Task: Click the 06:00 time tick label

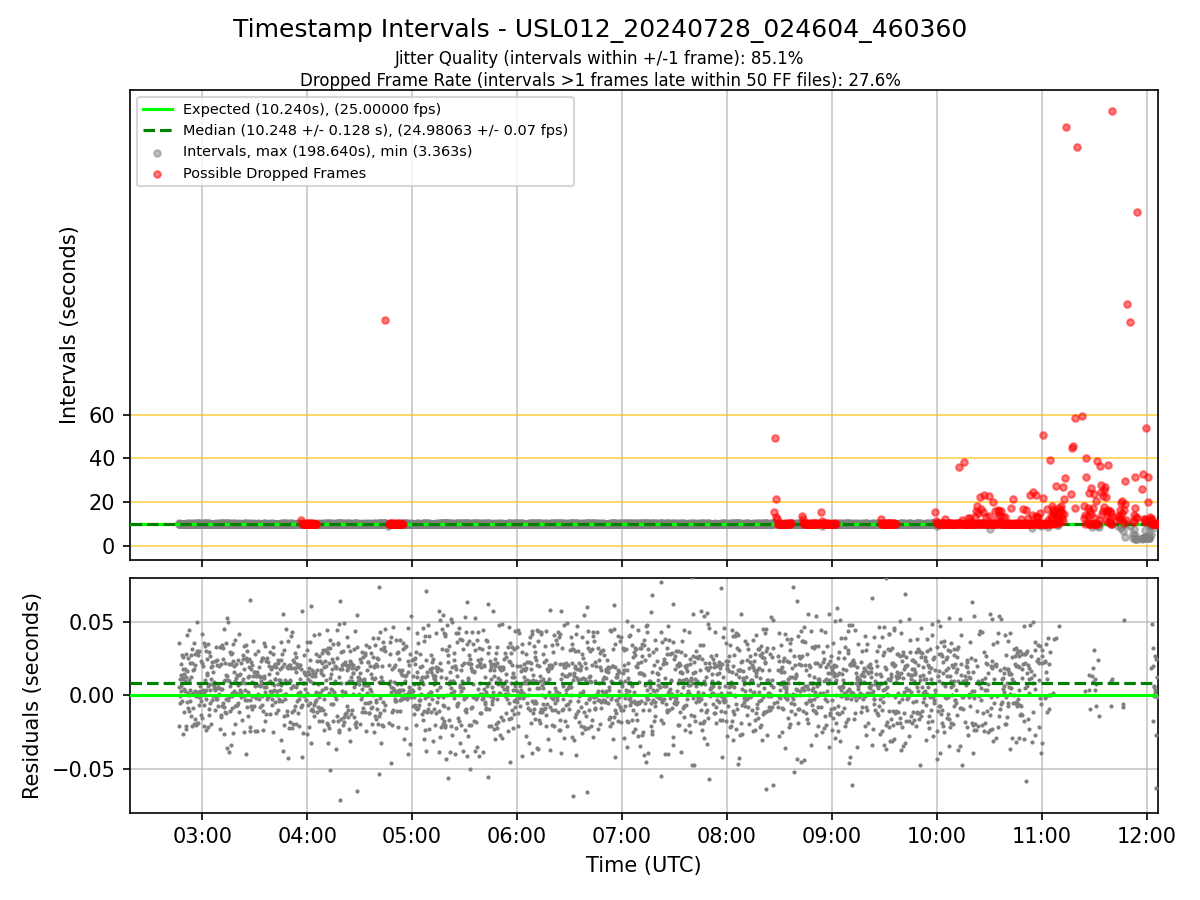Action: click(517, 834)
